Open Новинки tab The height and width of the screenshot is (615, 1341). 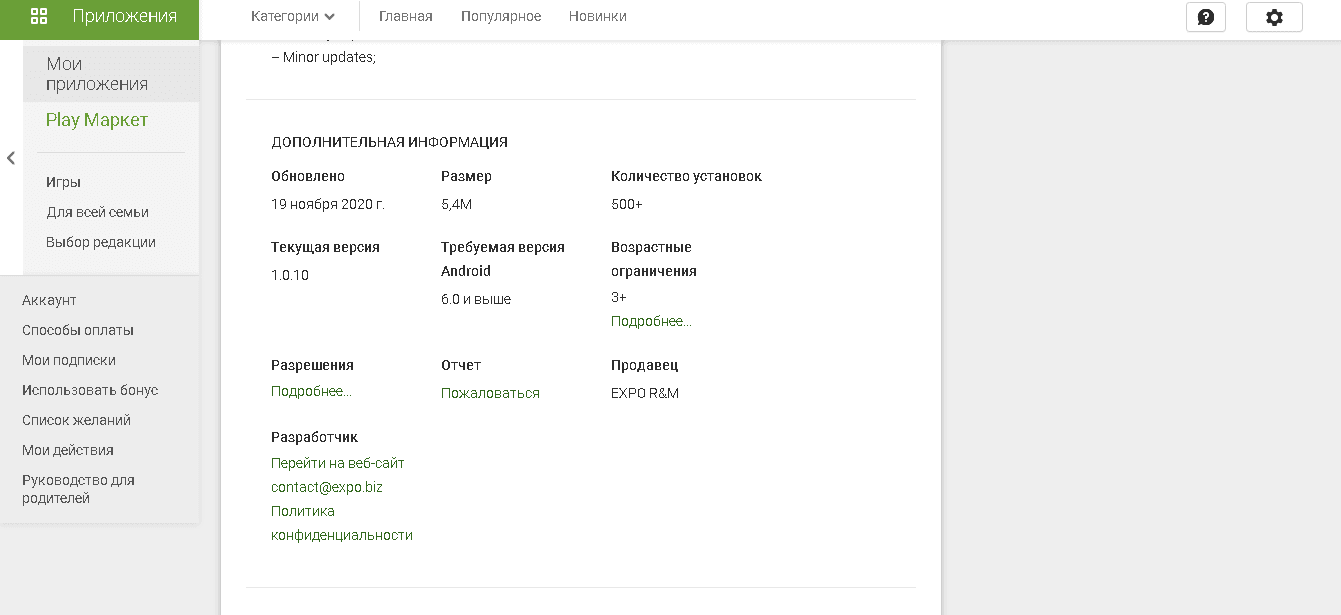597,16
